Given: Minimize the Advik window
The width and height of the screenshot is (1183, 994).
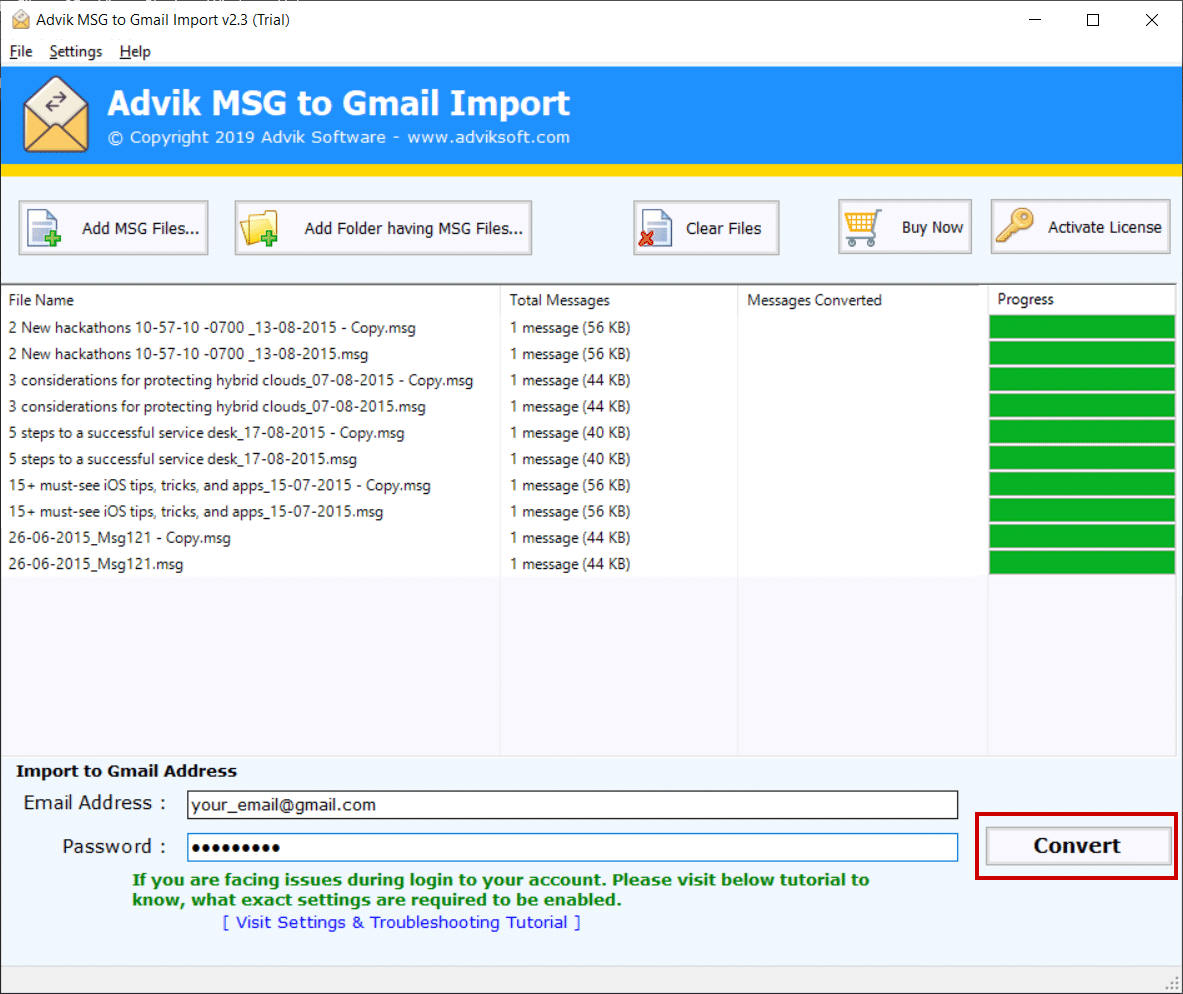Looking at the screenshot, I should tap(1035, 20).
